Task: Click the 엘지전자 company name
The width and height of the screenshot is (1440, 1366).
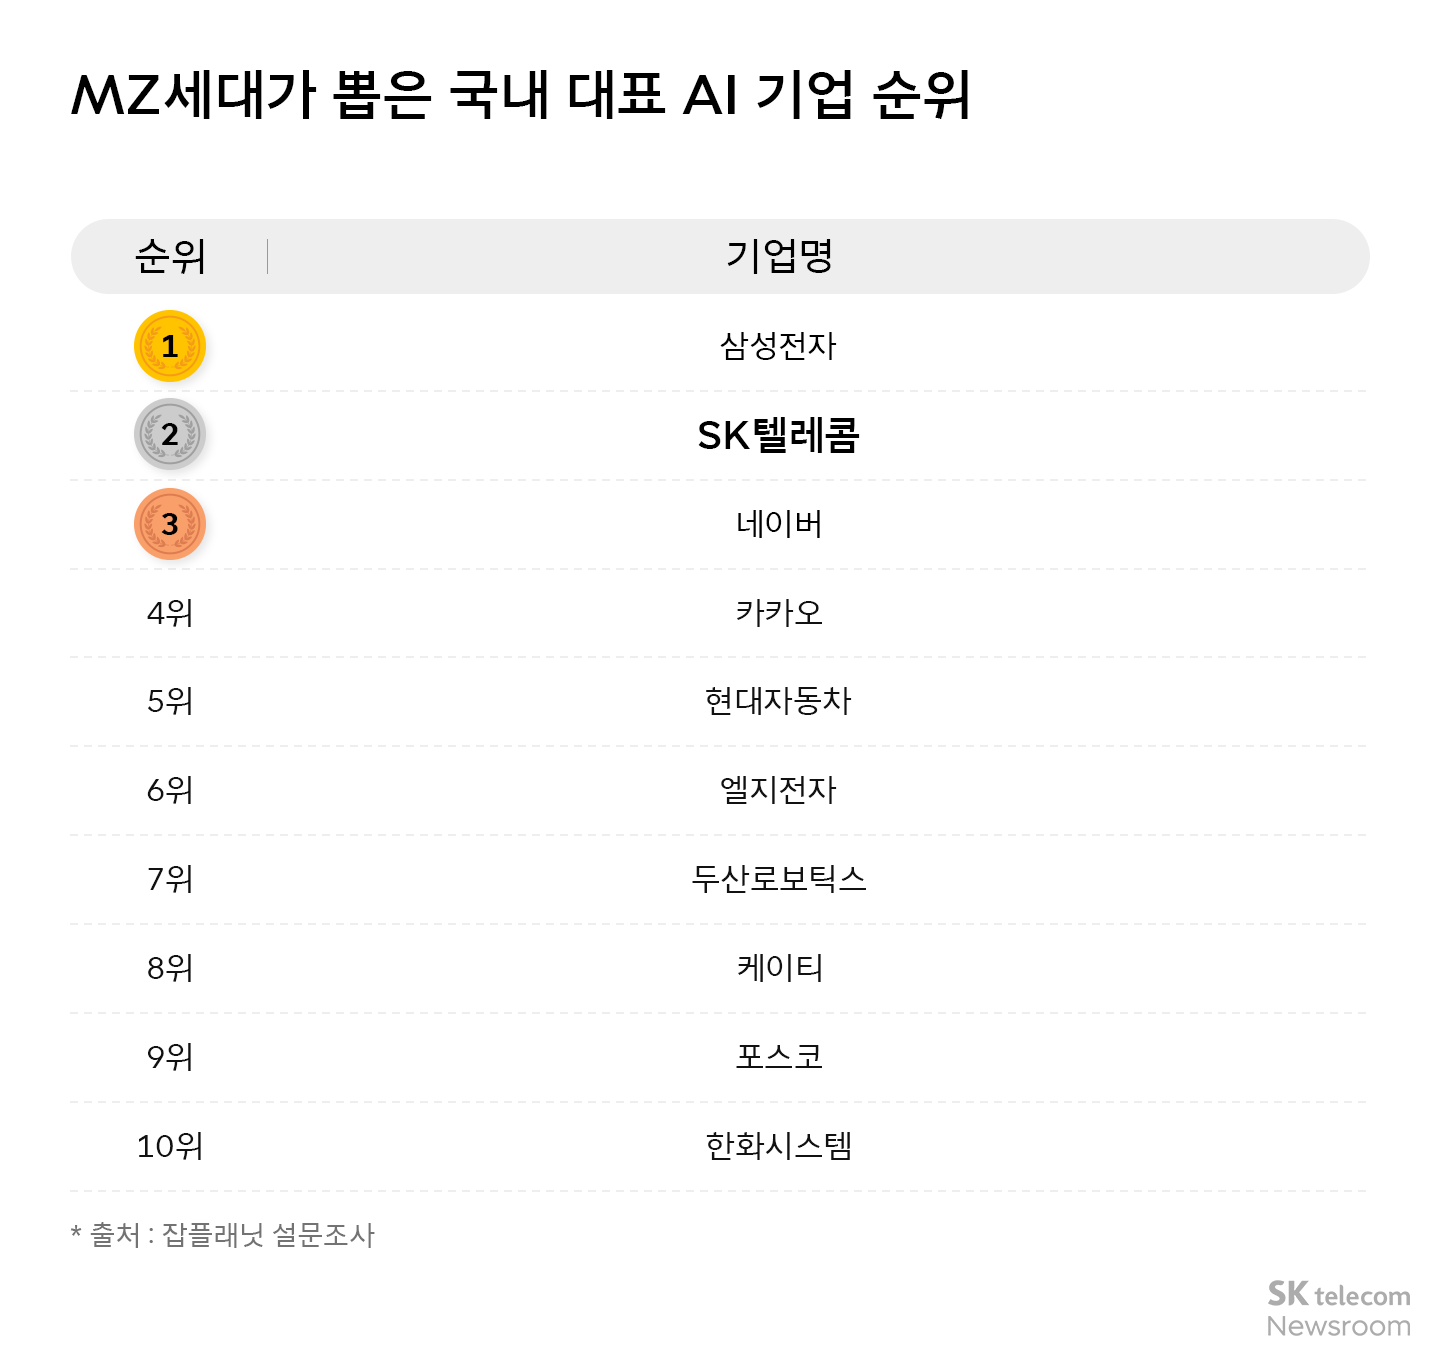Action: (x=778, y=790)
